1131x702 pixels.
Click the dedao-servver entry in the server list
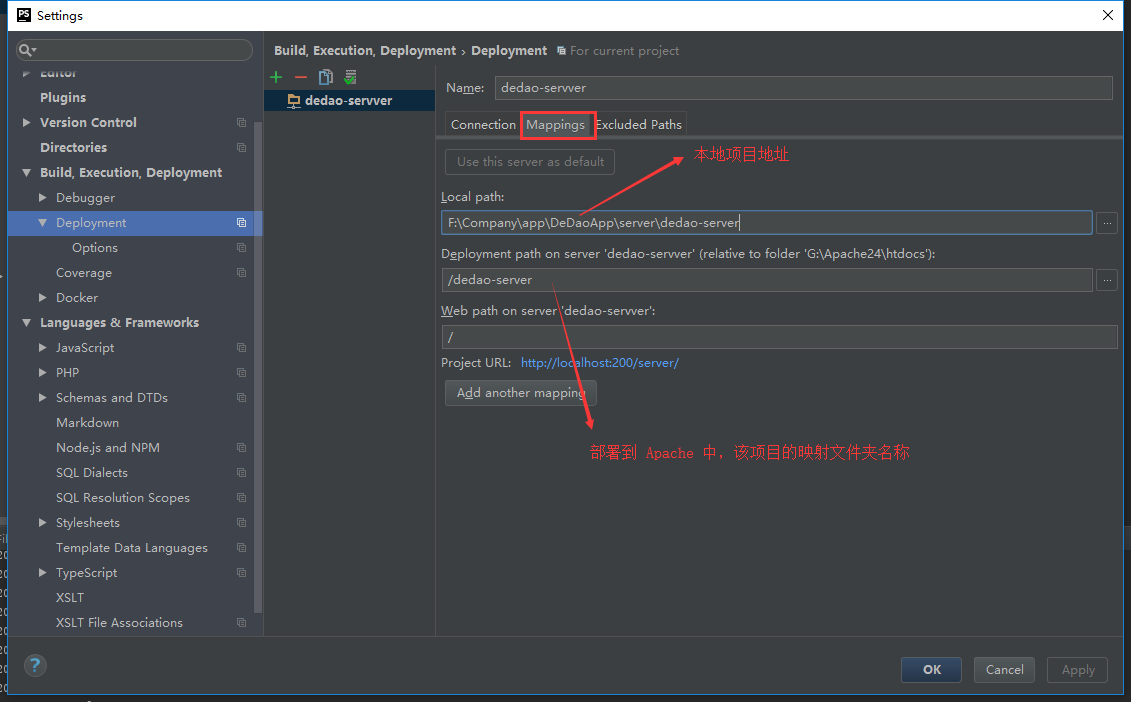point(349,100)
